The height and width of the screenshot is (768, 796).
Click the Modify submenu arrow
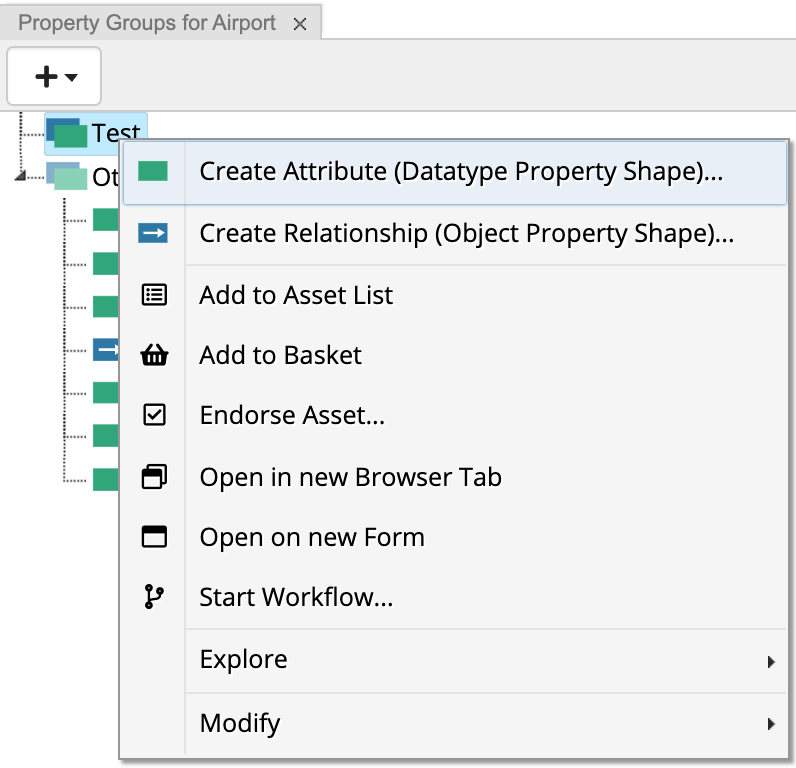tap(771, 724)
